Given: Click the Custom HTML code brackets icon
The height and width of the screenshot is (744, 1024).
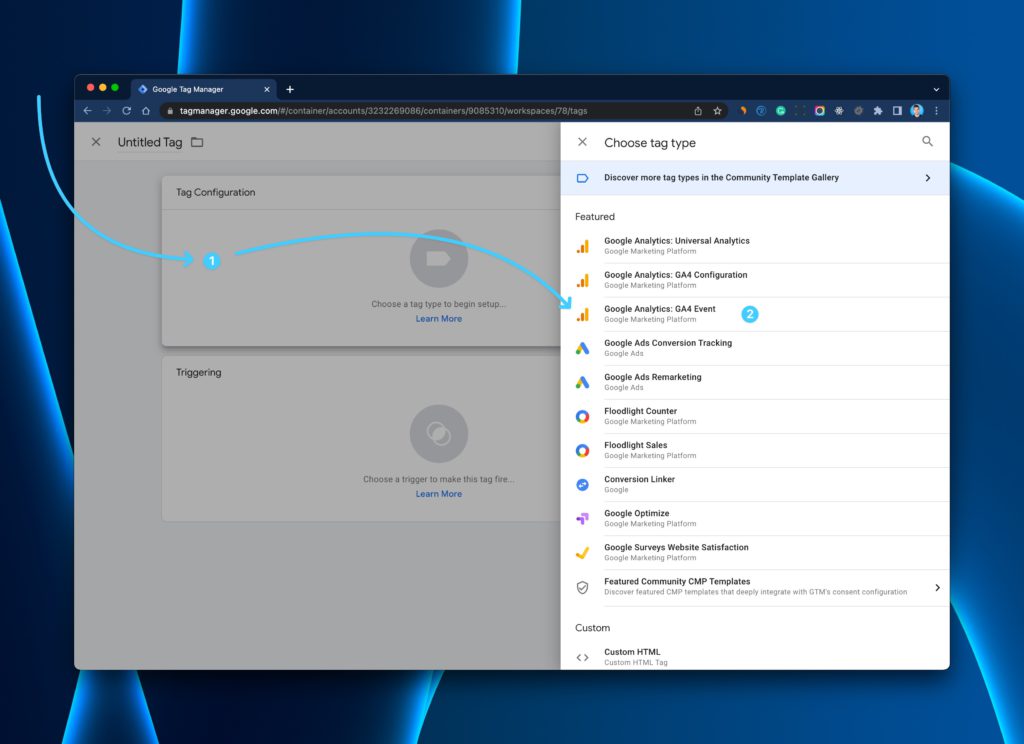Looking at the screenshot, I should (x=583, y=657).
